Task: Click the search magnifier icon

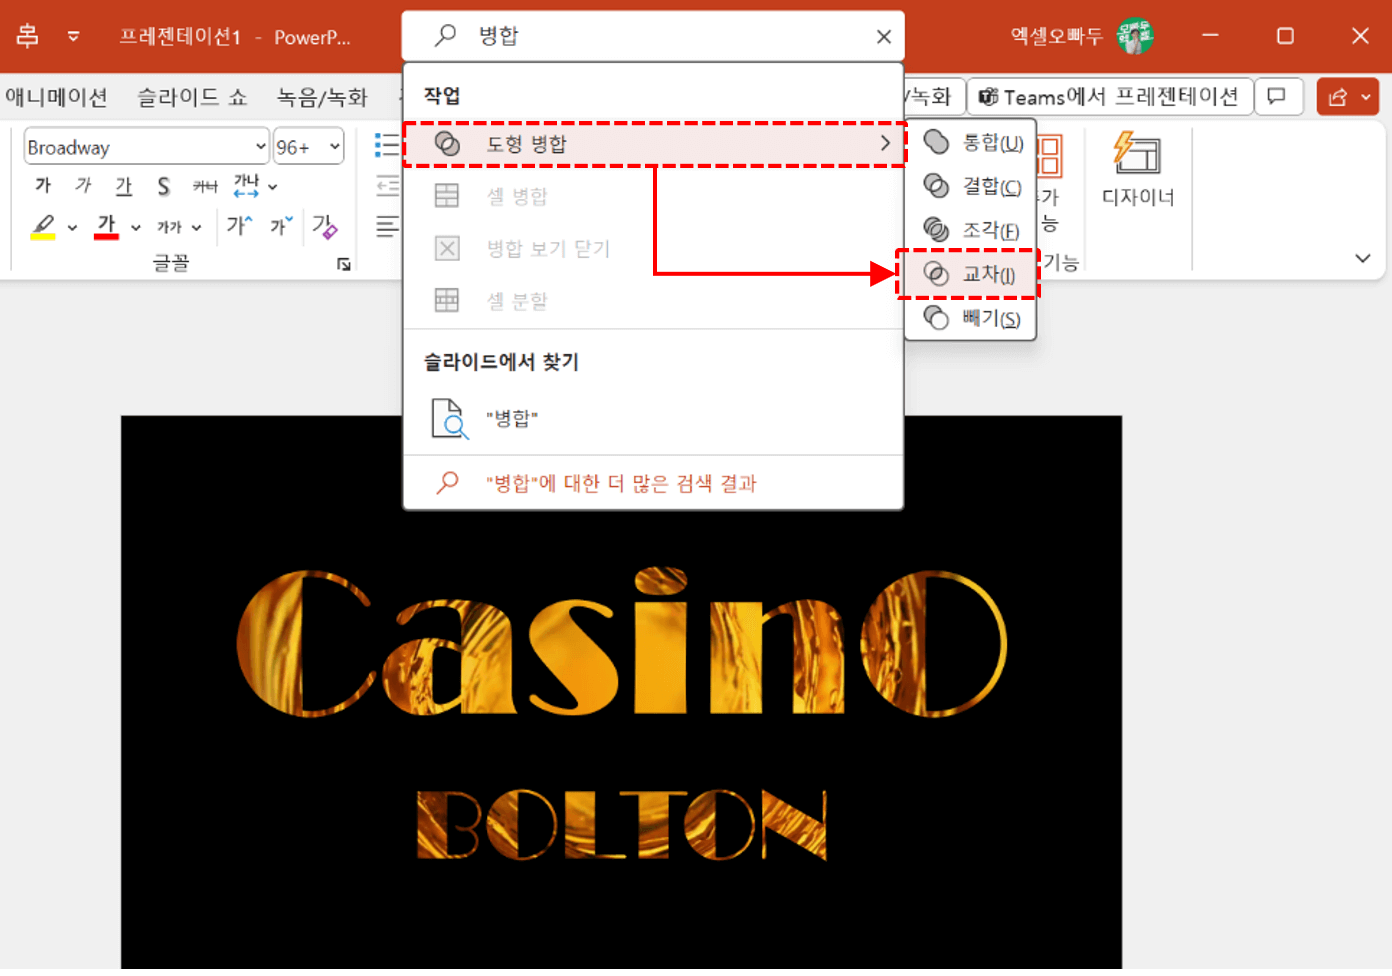Action: [445, 36]
